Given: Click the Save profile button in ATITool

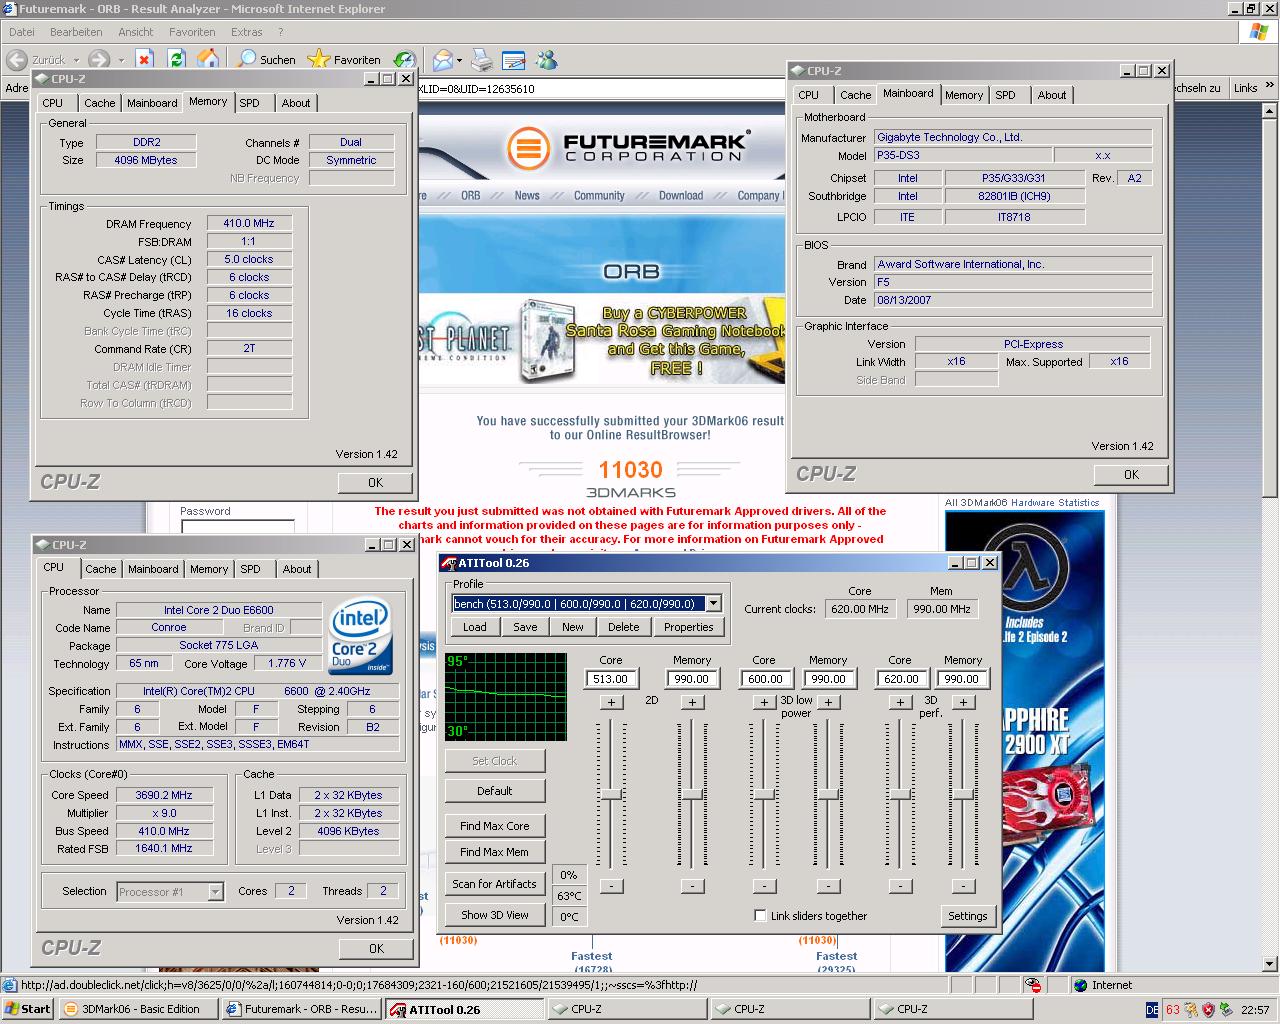Looking at the screenshot, I should click(x=525, y=627).
